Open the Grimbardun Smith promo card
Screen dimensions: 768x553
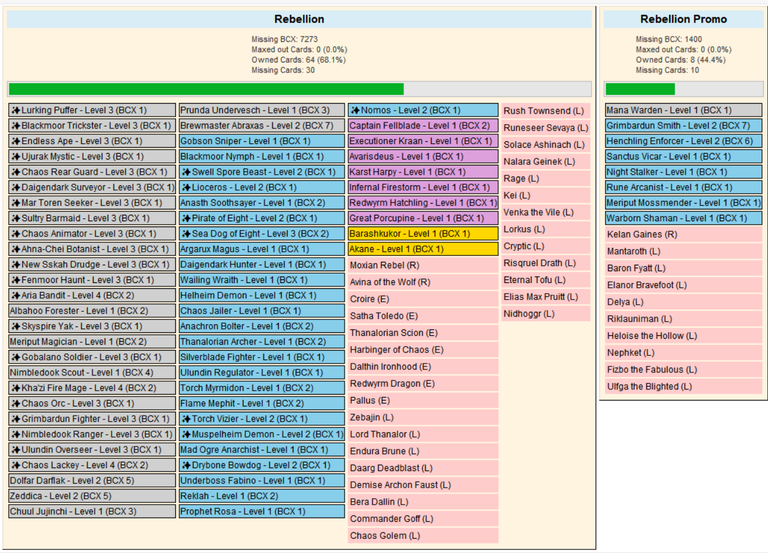click(683, 126)
